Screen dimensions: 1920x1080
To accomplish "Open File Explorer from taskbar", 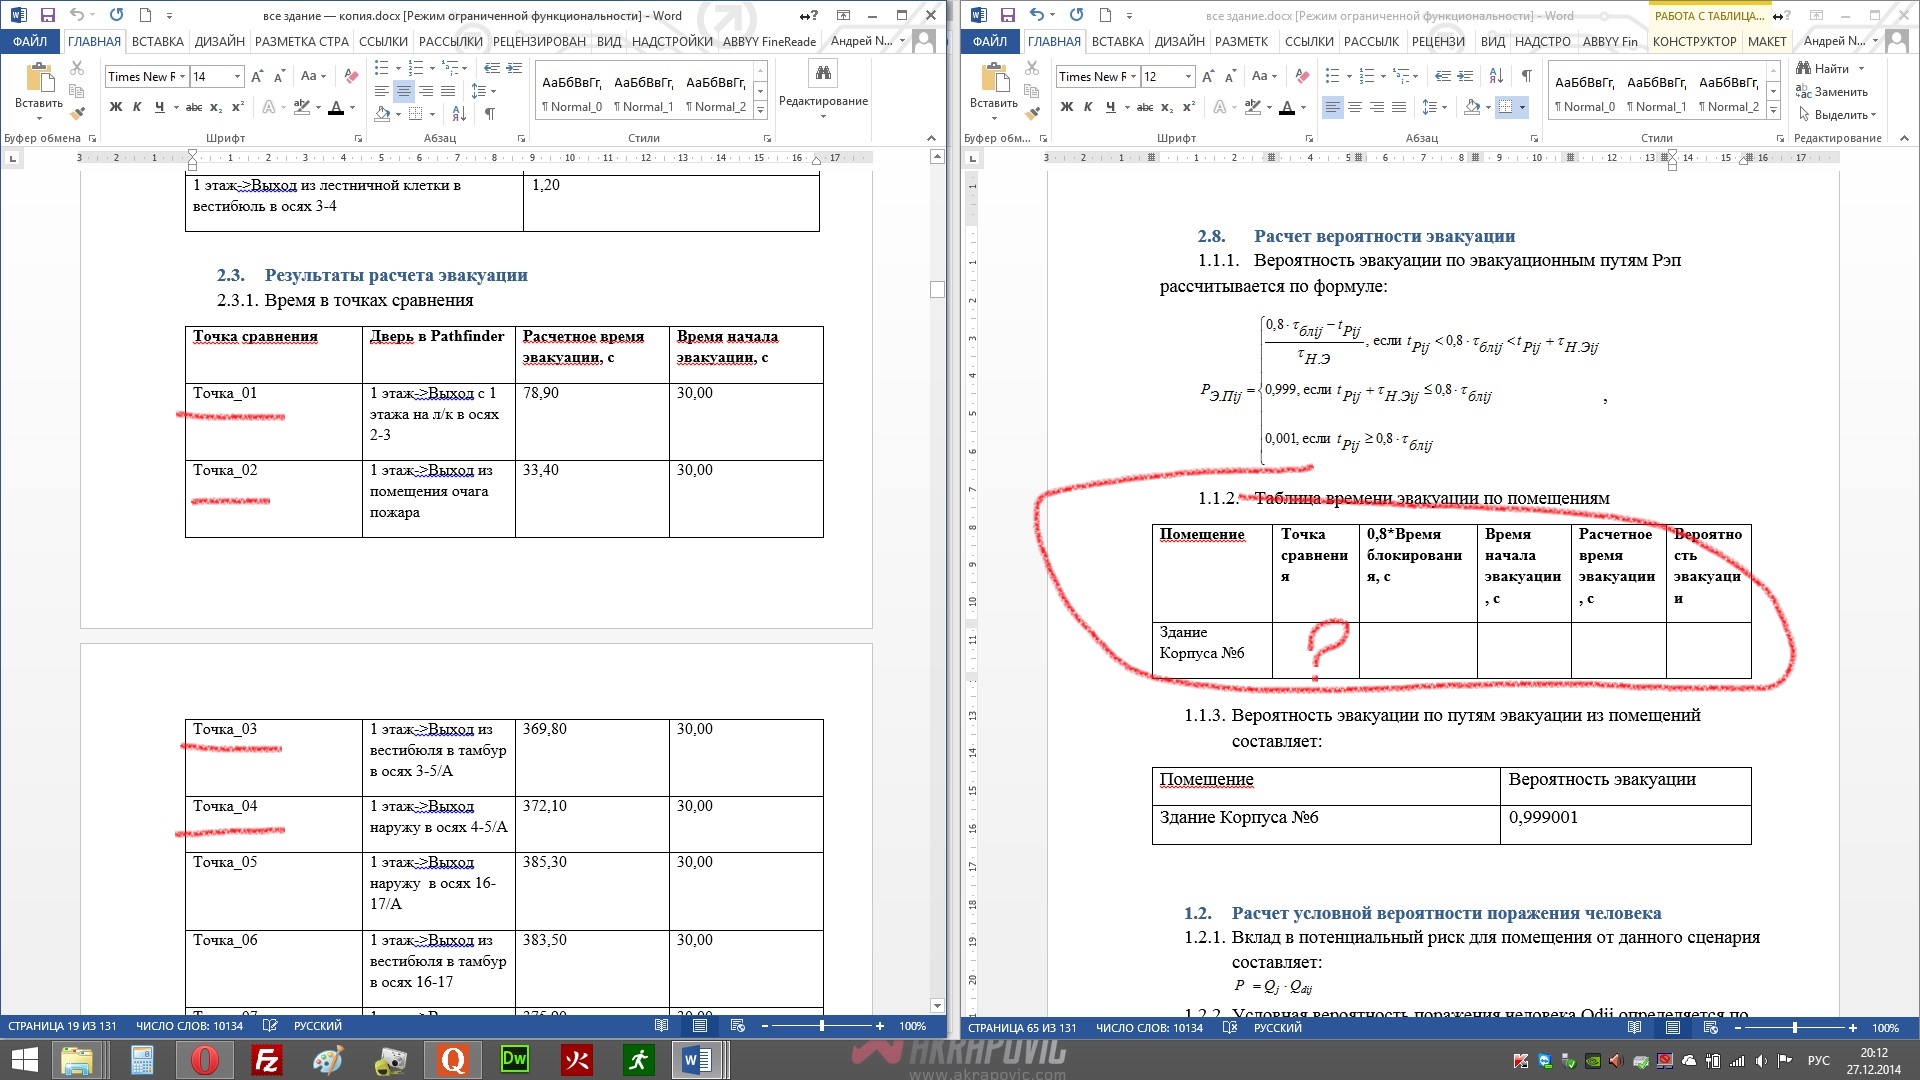I will click(x=77, y=1059).
